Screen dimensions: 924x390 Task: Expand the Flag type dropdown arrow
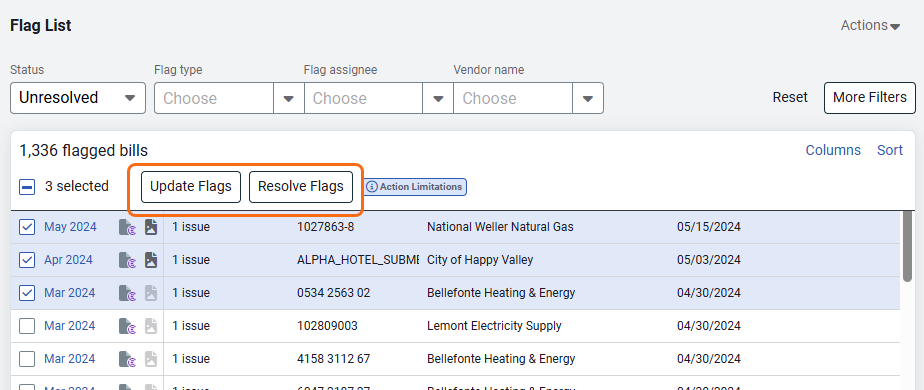289,98
